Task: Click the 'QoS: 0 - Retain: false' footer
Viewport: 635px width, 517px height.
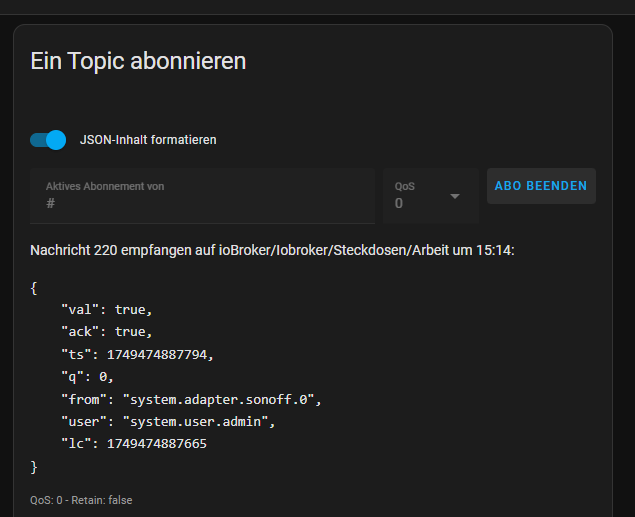Action: point(81,500)
